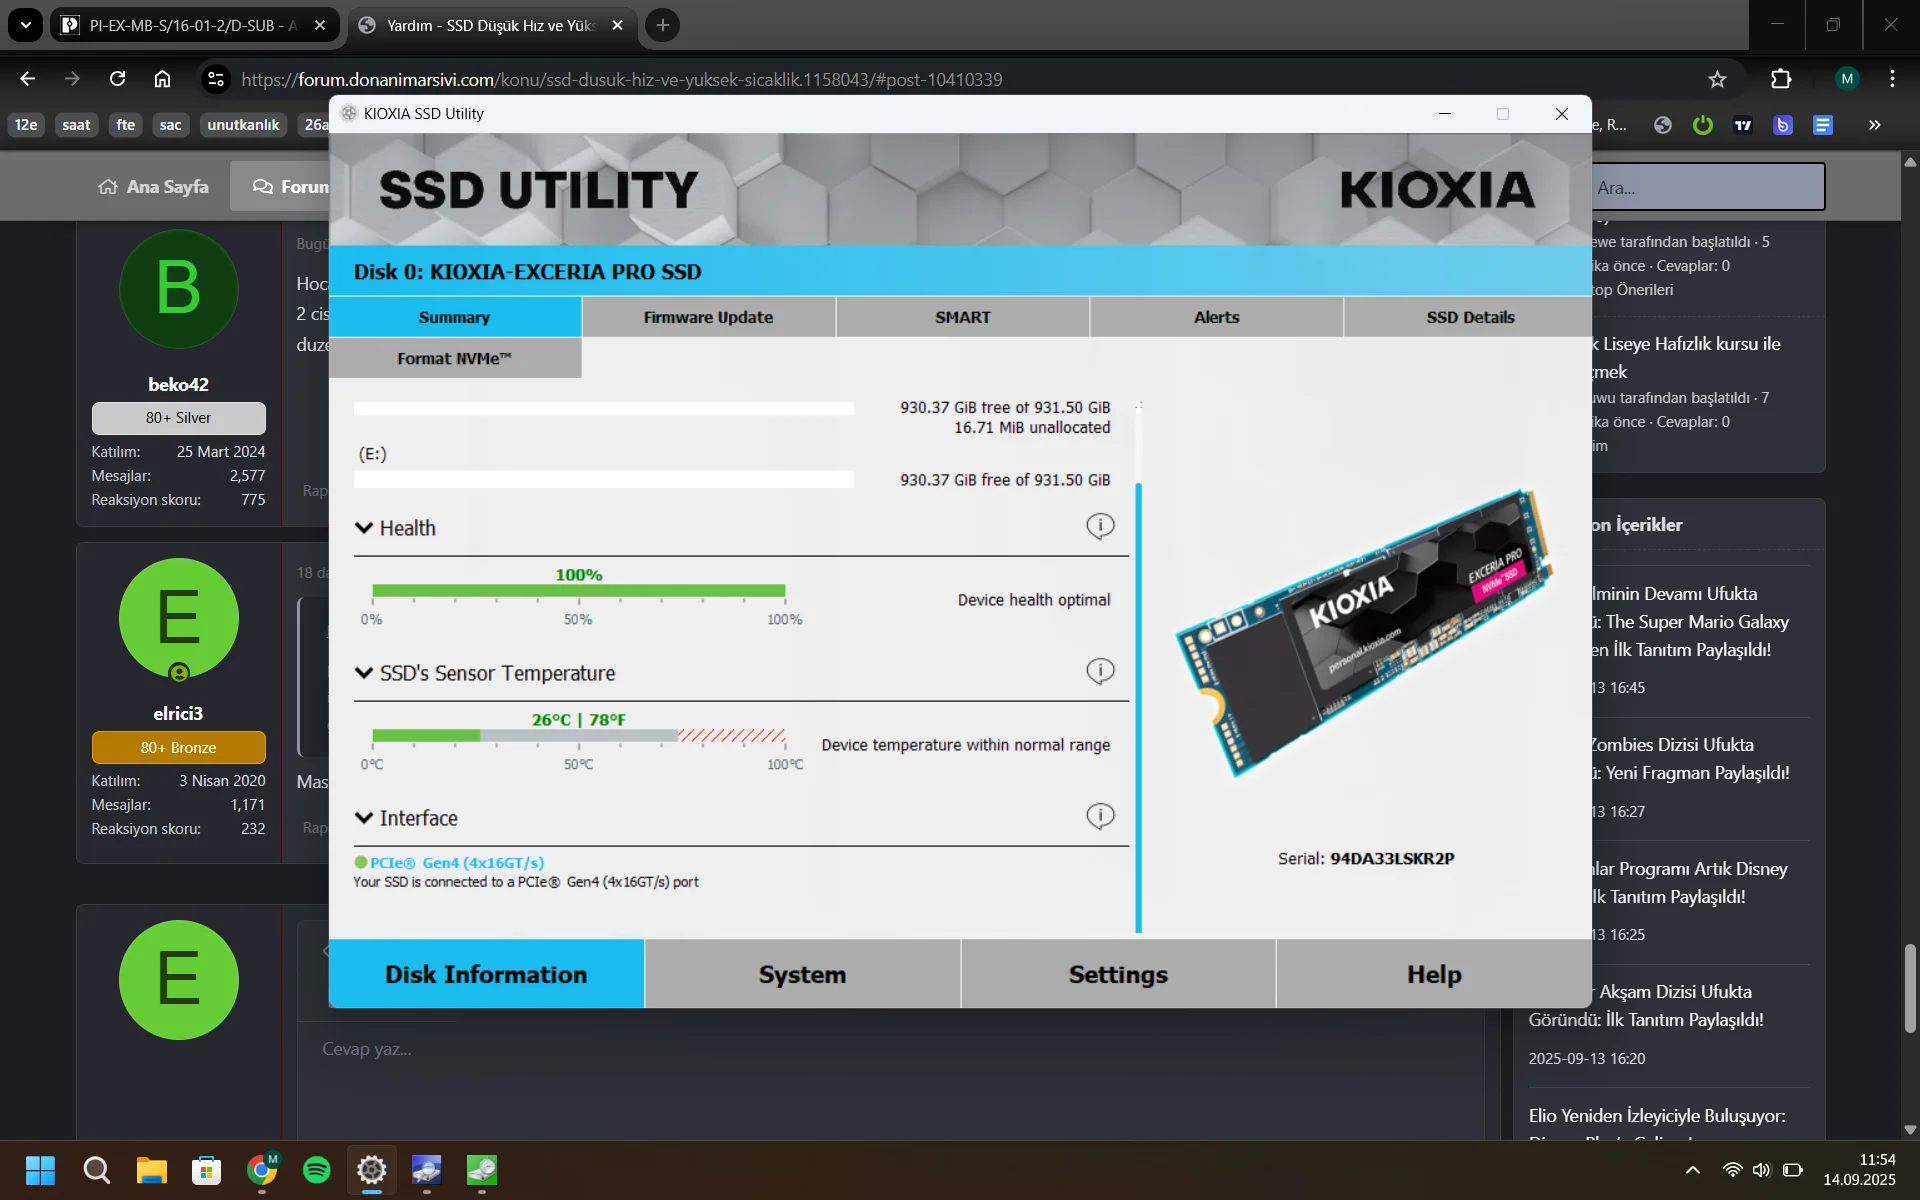
Task: Click the Interface section info icon
Action: pyautogui.click(x=1100, y=816)
